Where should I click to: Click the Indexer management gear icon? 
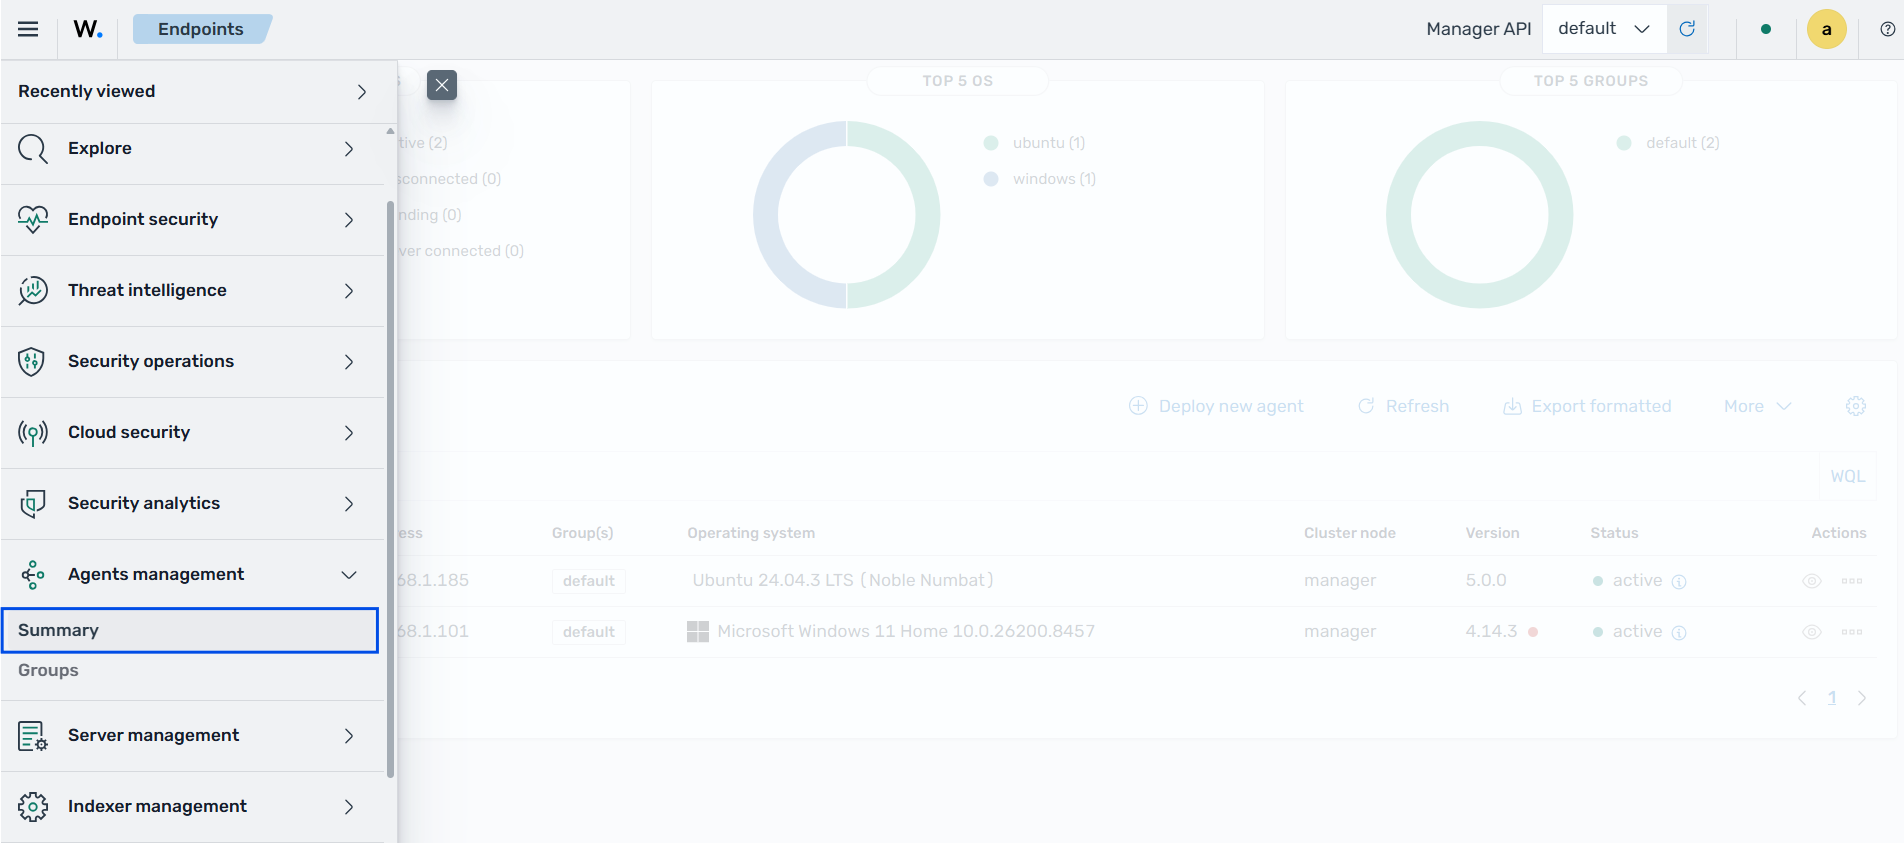click(x=33, y=807)
